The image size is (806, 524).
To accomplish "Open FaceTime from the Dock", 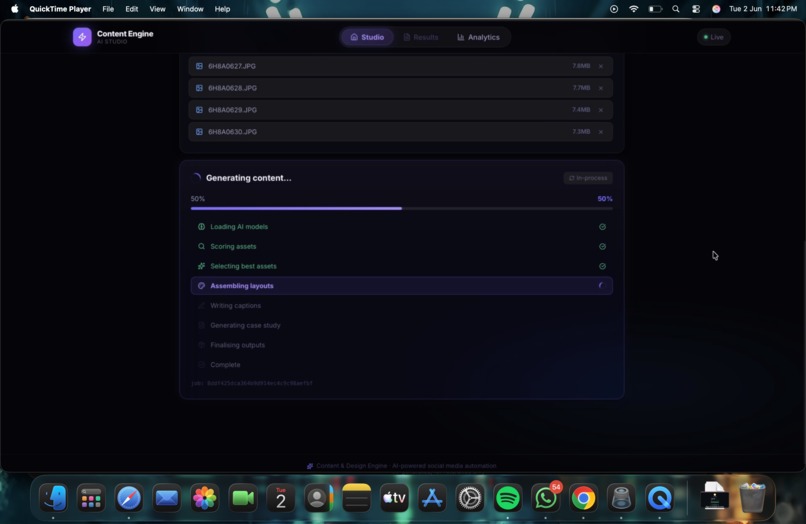I will (x=243, y=498).
